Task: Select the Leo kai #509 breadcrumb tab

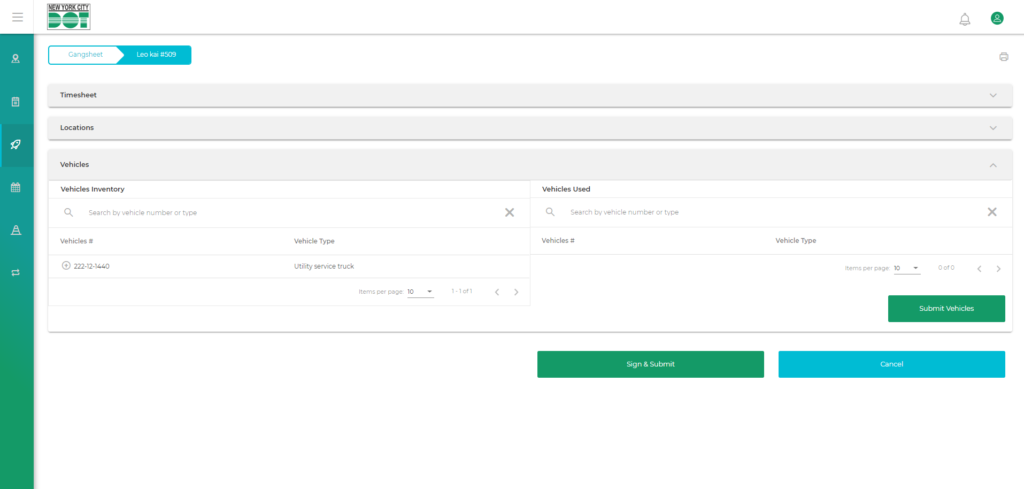Action: (156, 55)
